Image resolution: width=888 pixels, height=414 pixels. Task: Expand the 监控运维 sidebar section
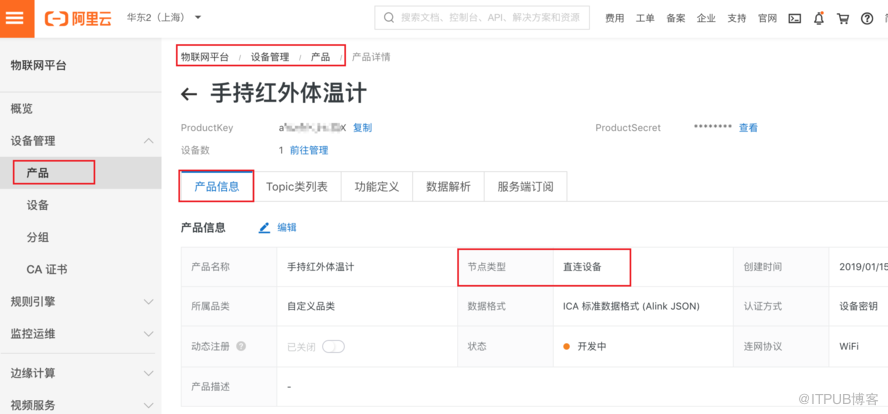click(x=148, y=333)
